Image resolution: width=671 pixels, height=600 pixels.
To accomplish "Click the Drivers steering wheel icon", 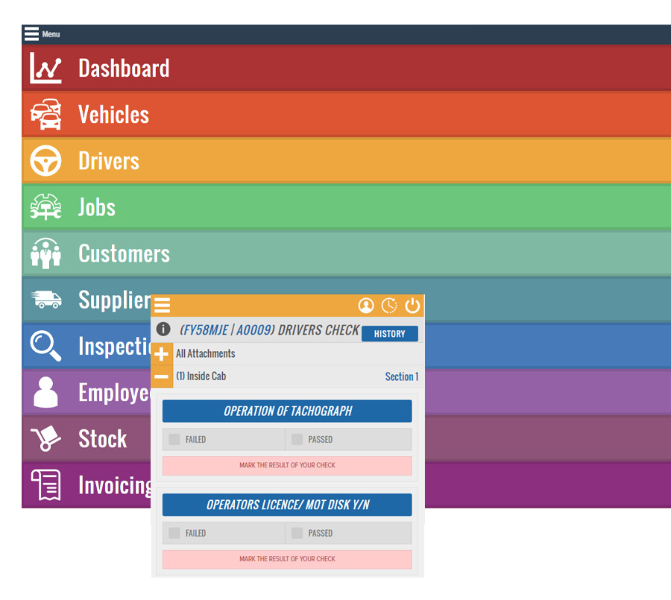I will (46, 161).
